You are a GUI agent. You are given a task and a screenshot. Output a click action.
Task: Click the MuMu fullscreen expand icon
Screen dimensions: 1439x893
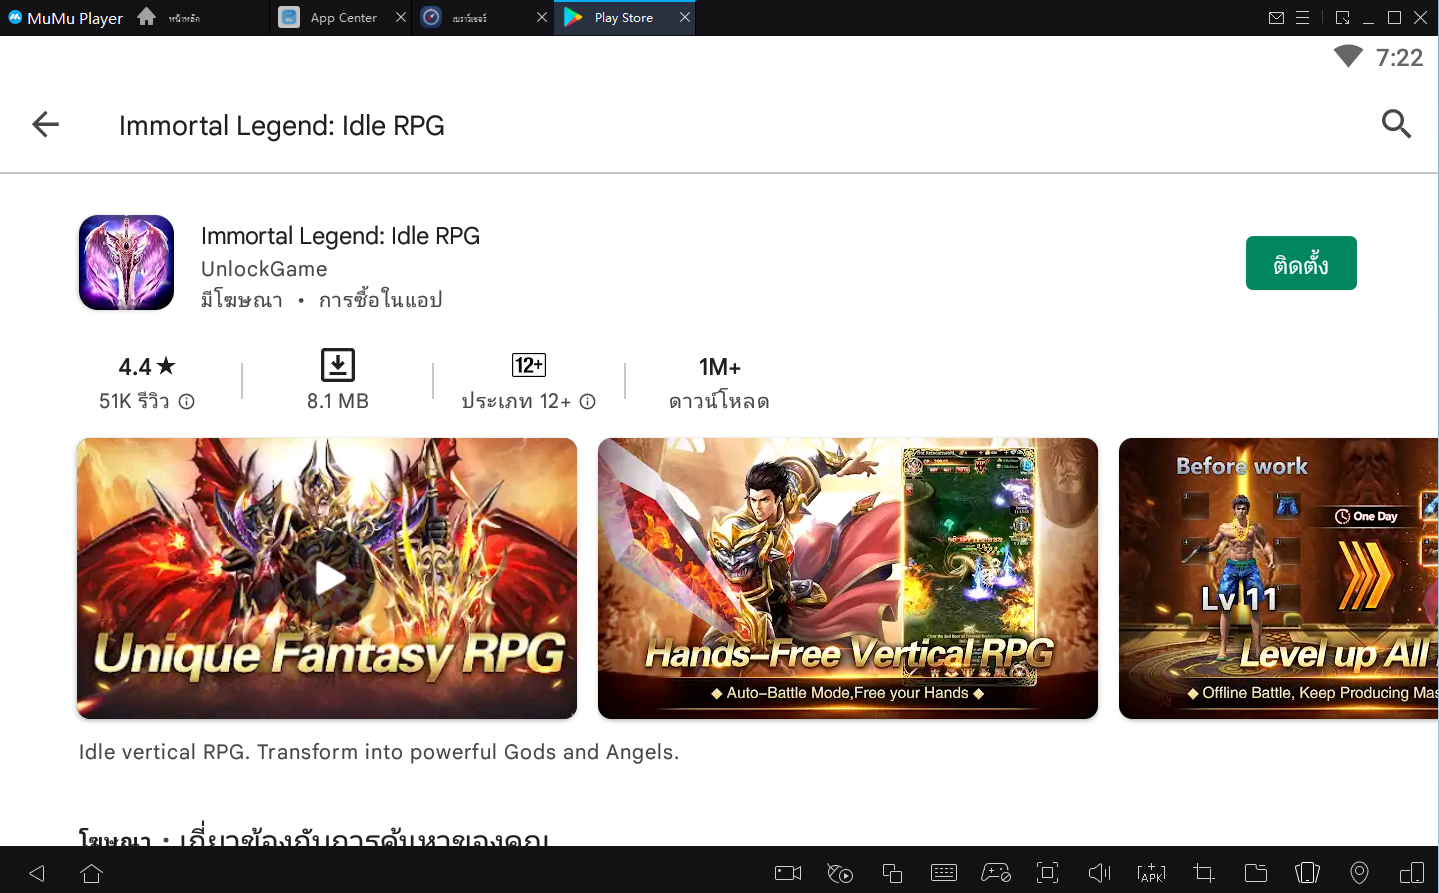click(1342, 18)
